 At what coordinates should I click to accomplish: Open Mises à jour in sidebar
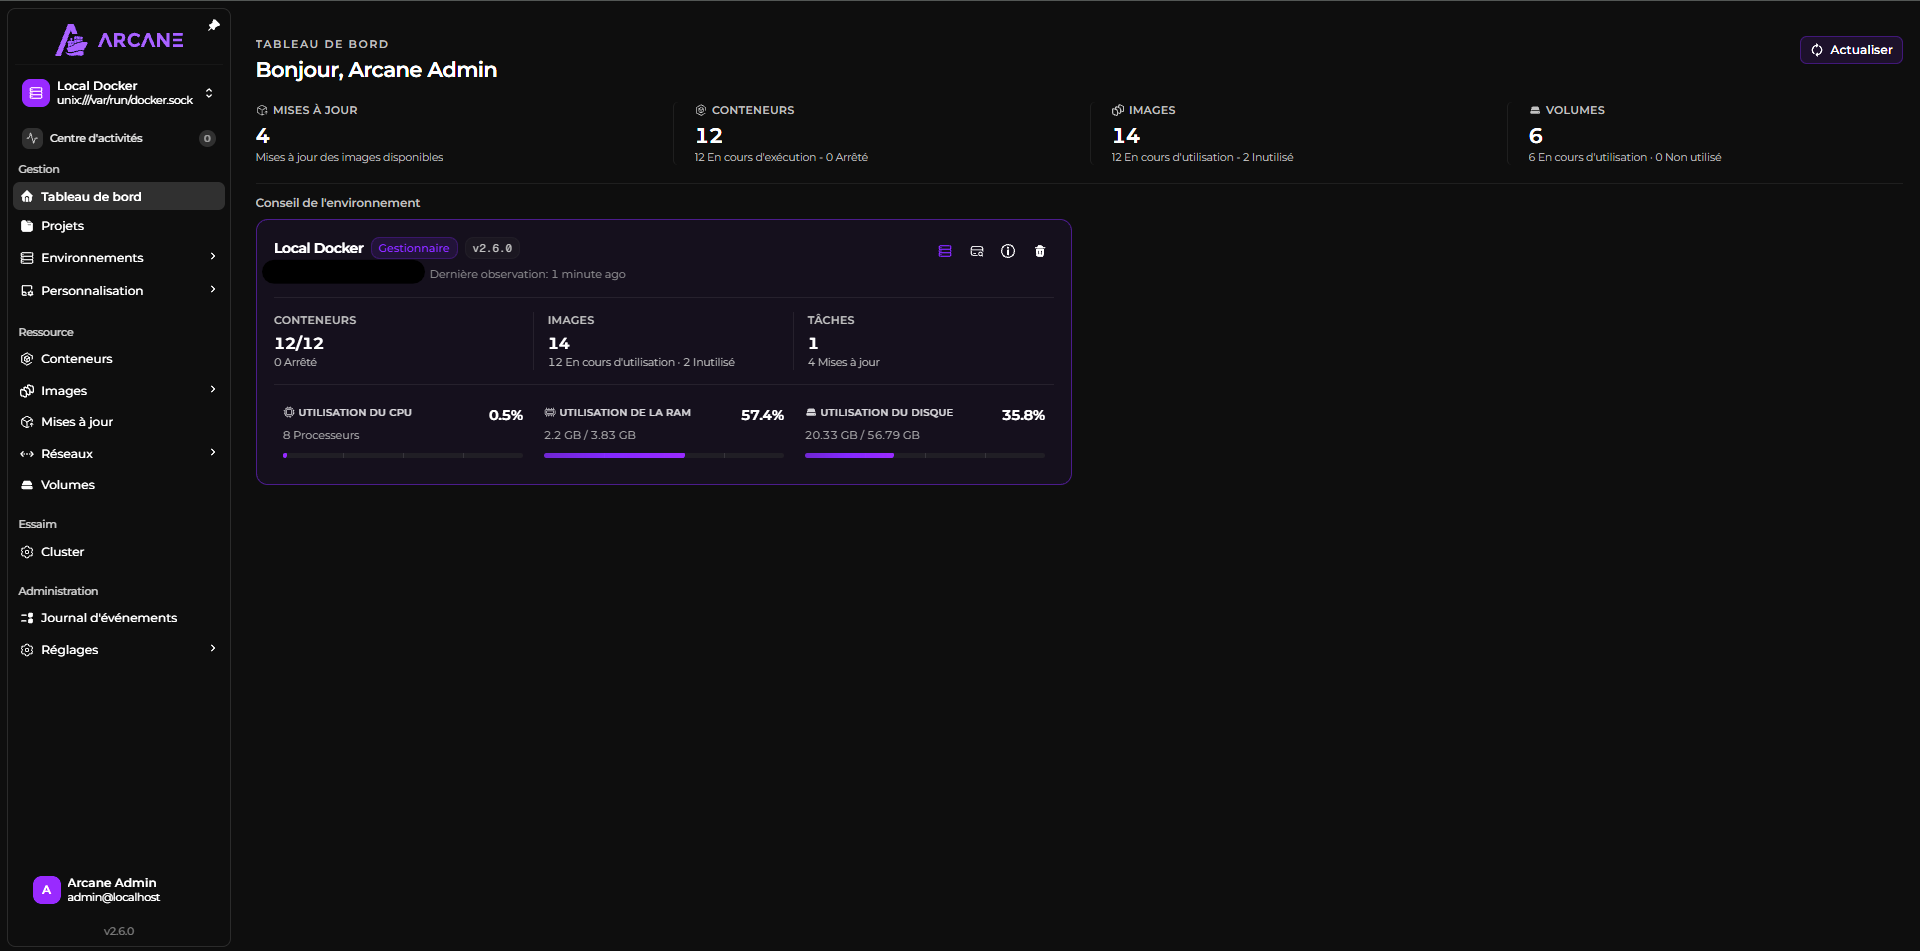118,422
